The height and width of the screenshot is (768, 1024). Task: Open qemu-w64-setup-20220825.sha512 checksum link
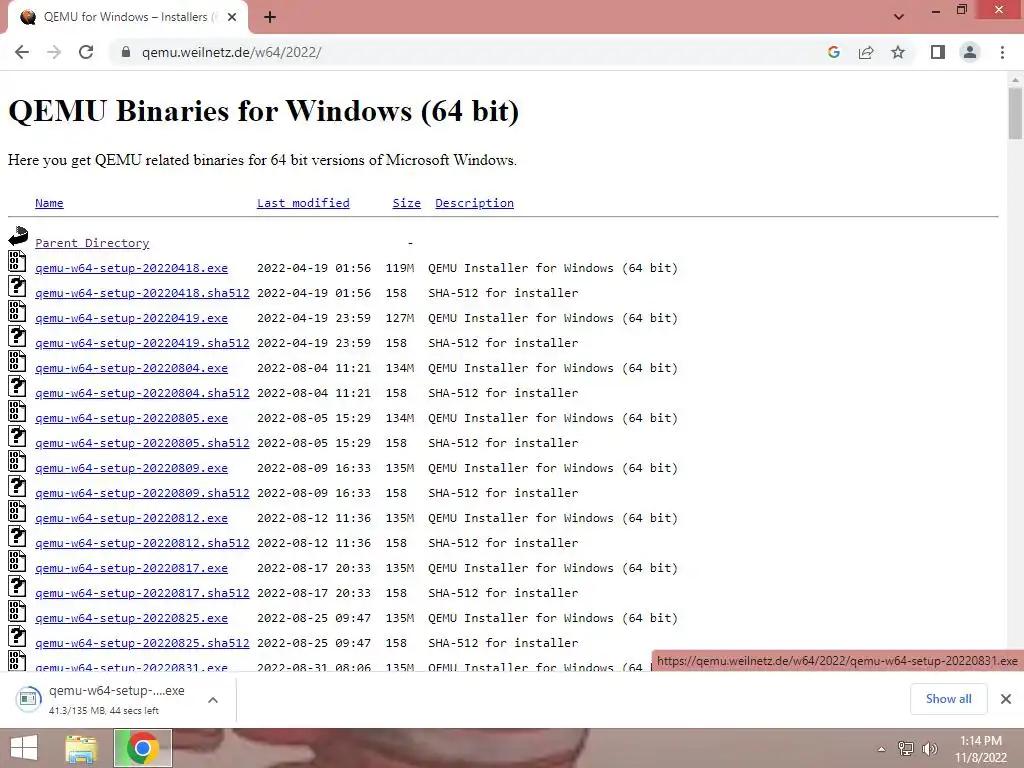[142, 643]
